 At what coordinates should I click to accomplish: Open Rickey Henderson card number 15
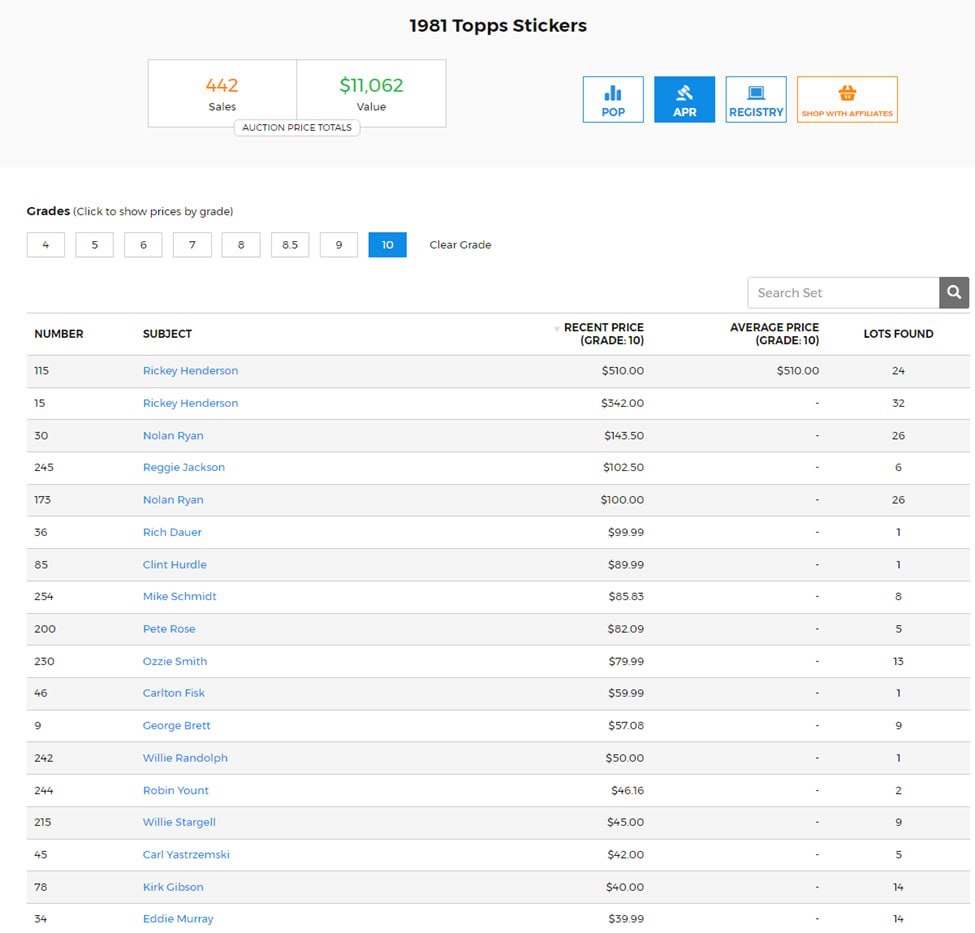[190, 403]
